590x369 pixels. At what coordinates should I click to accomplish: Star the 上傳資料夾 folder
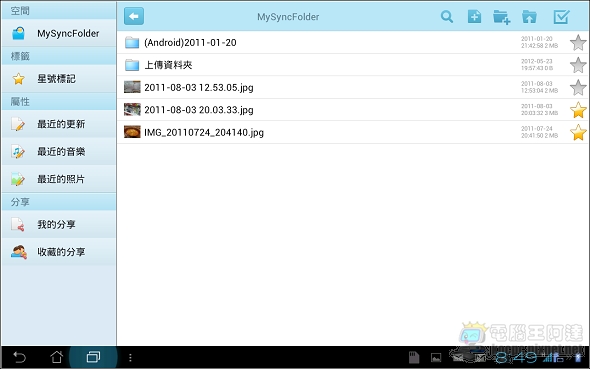578,65
